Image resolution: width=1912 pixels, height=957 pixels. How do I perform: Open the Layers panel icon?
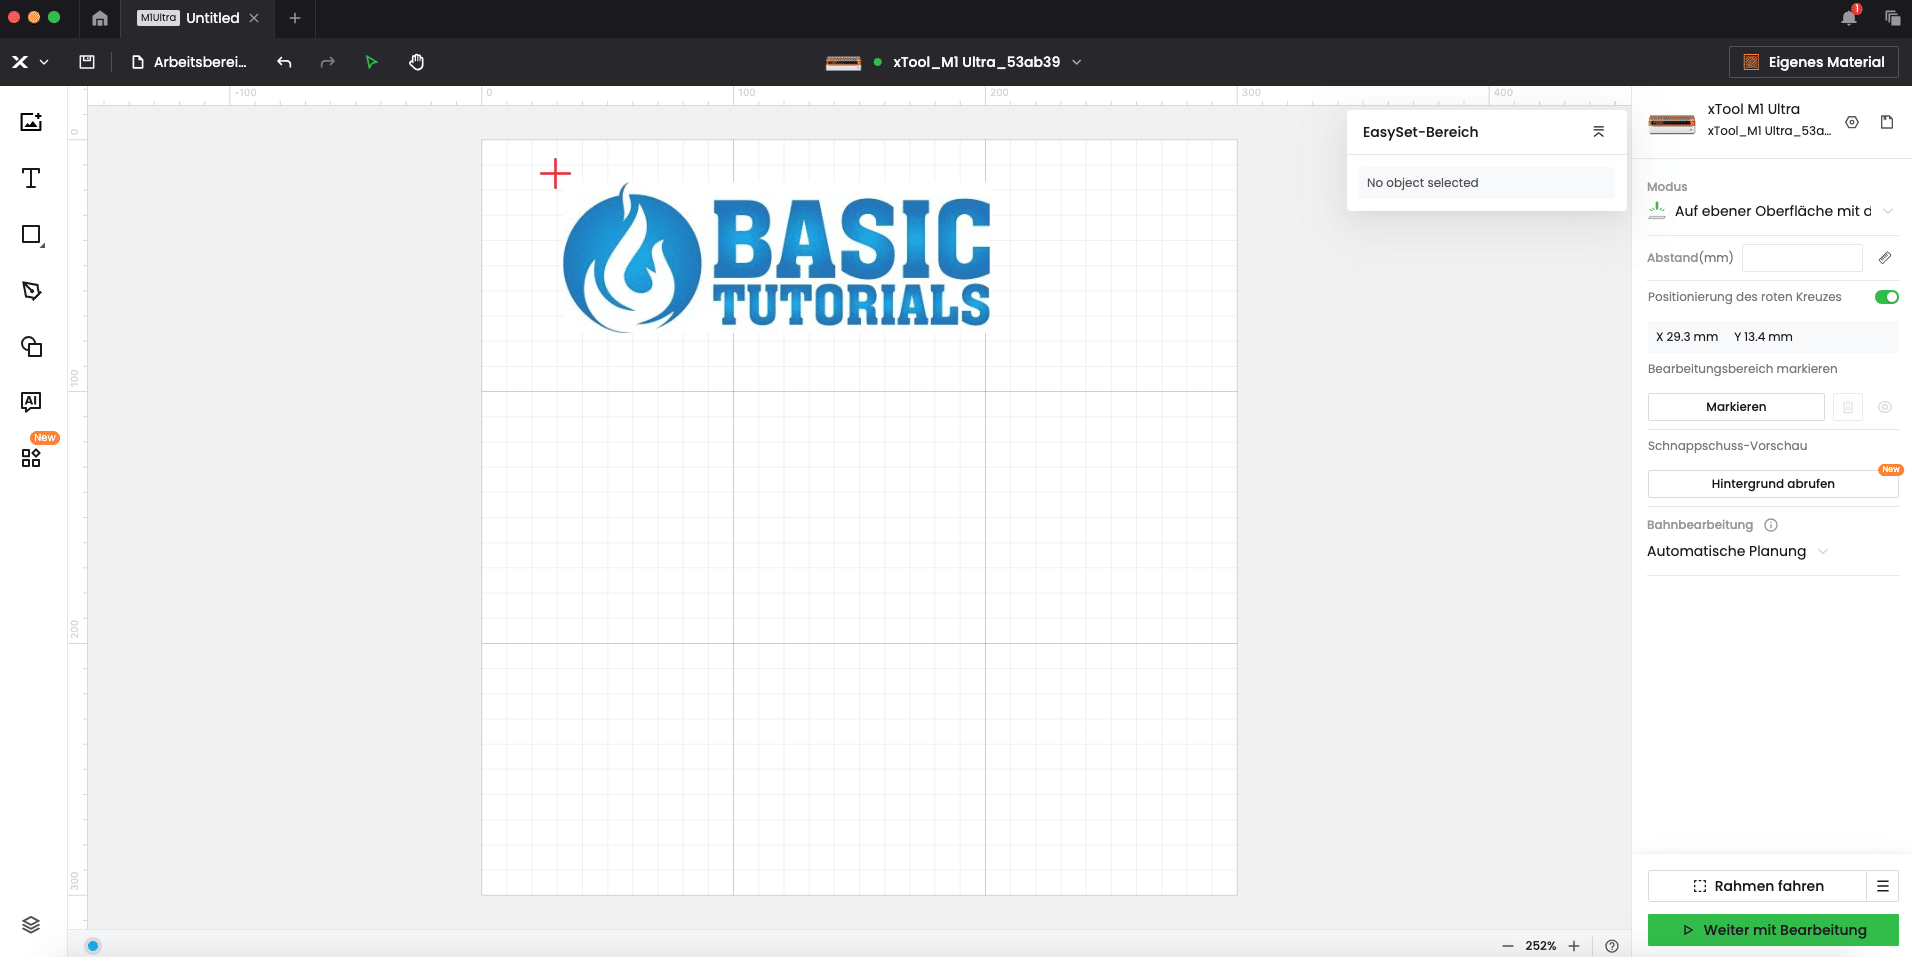pyautogui.click(x=31, y=924)
